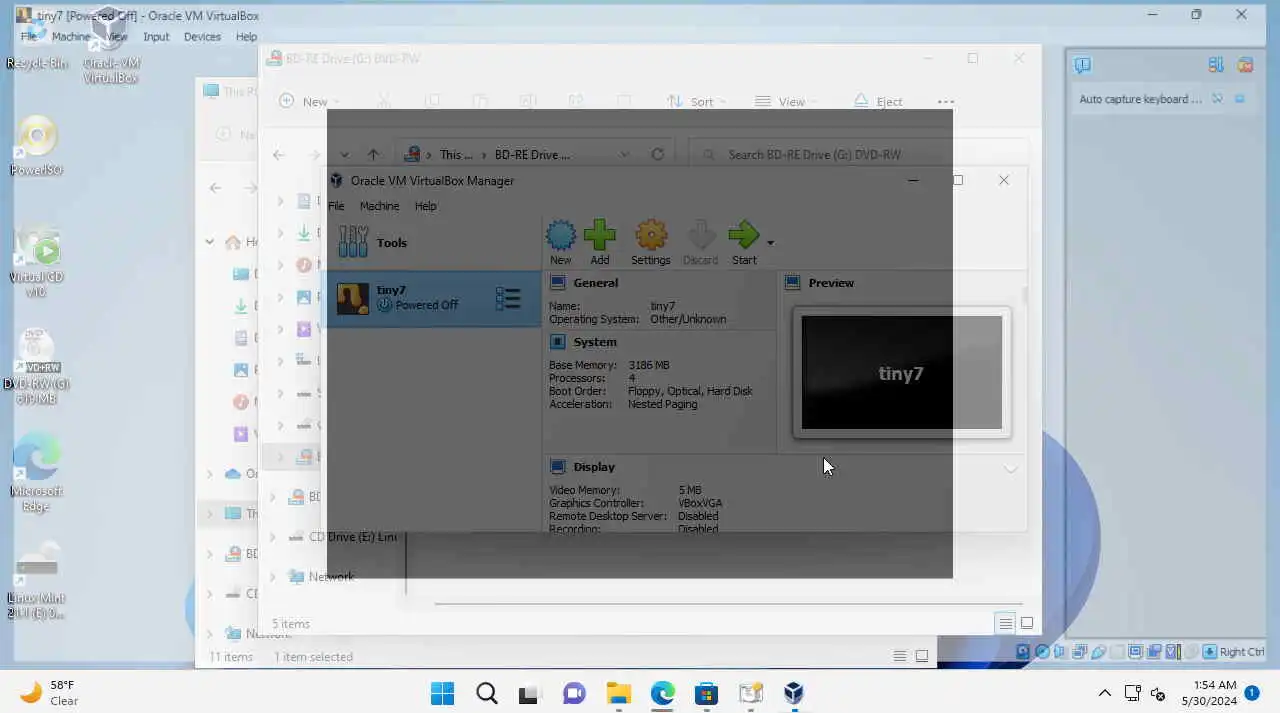This screenshot has width=1280, height=713.
Task: Open the Windows Start button
Action: coord(442,693)
